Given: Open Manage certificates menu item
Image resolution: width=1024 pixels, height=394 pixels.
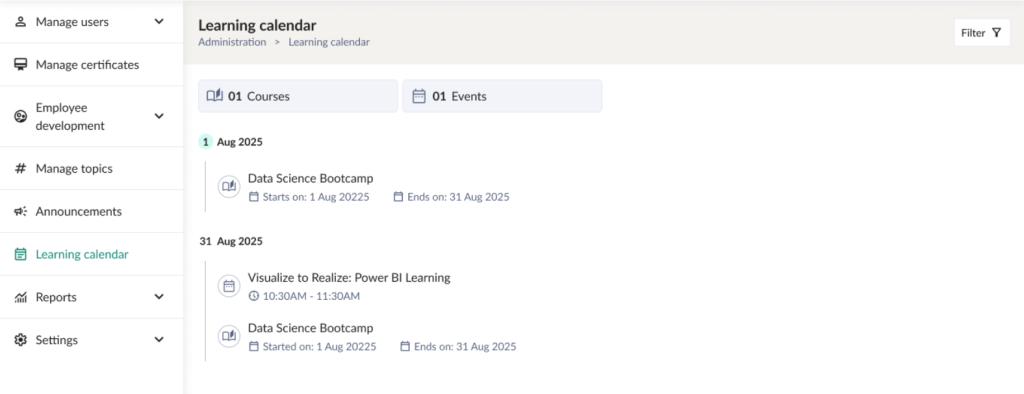Looking at the screenshot, I should [x=91, y=65].
